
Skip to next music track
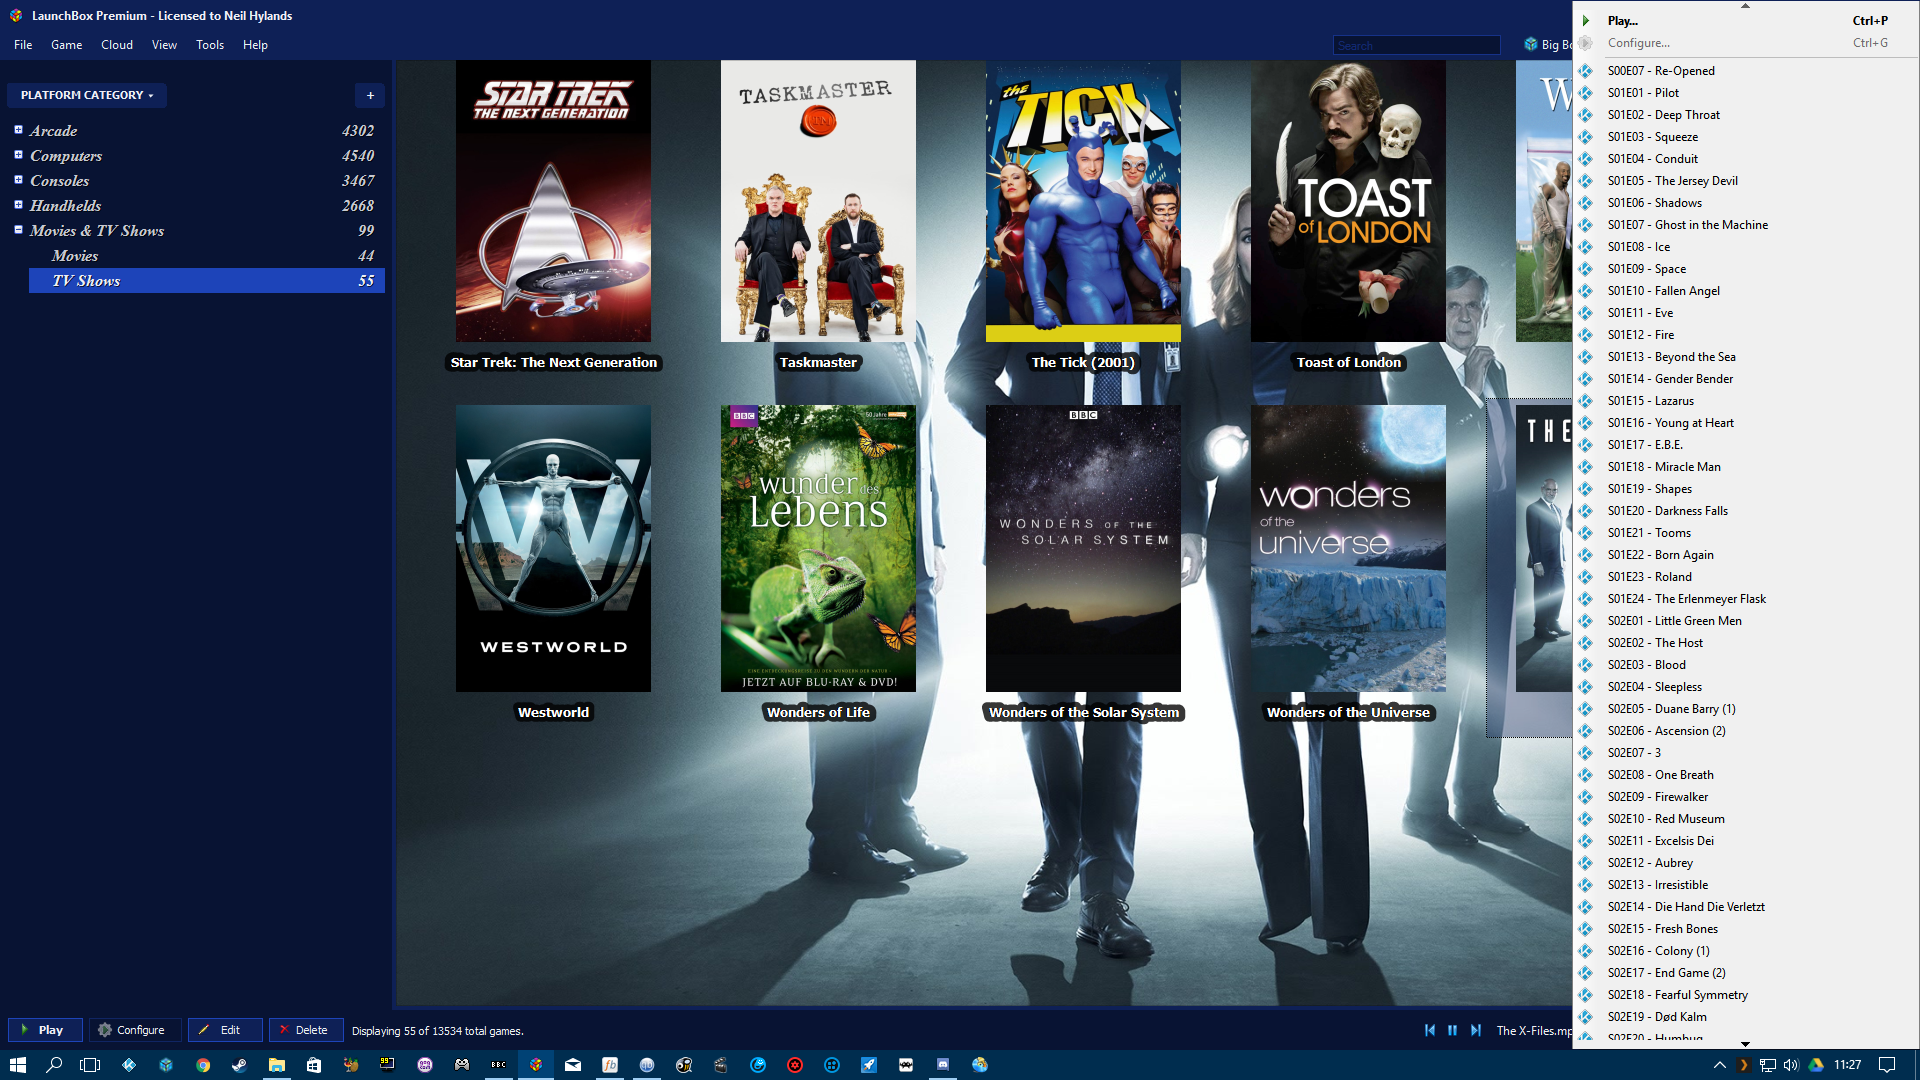tap(1475, 1030)
